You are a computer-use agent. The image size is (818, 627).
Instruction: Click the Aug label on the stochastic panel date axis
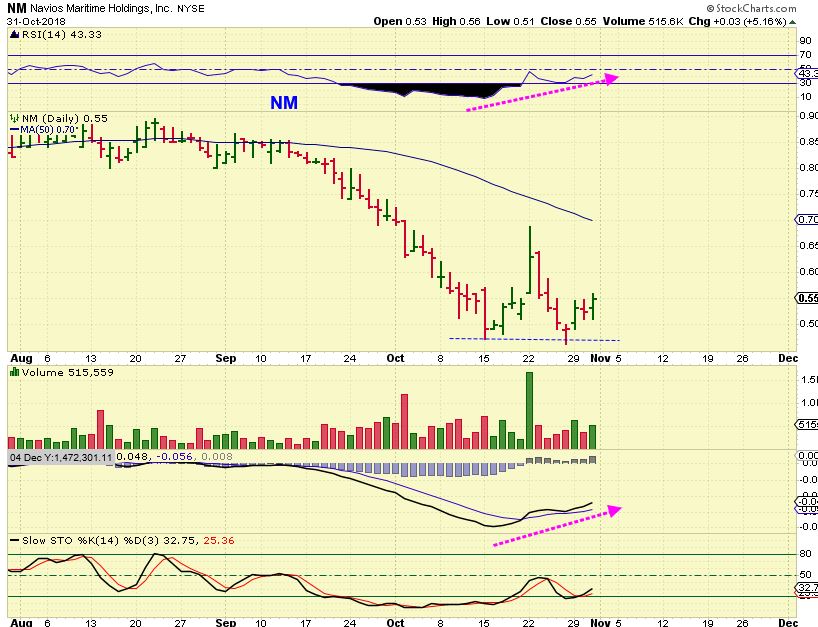21,622
